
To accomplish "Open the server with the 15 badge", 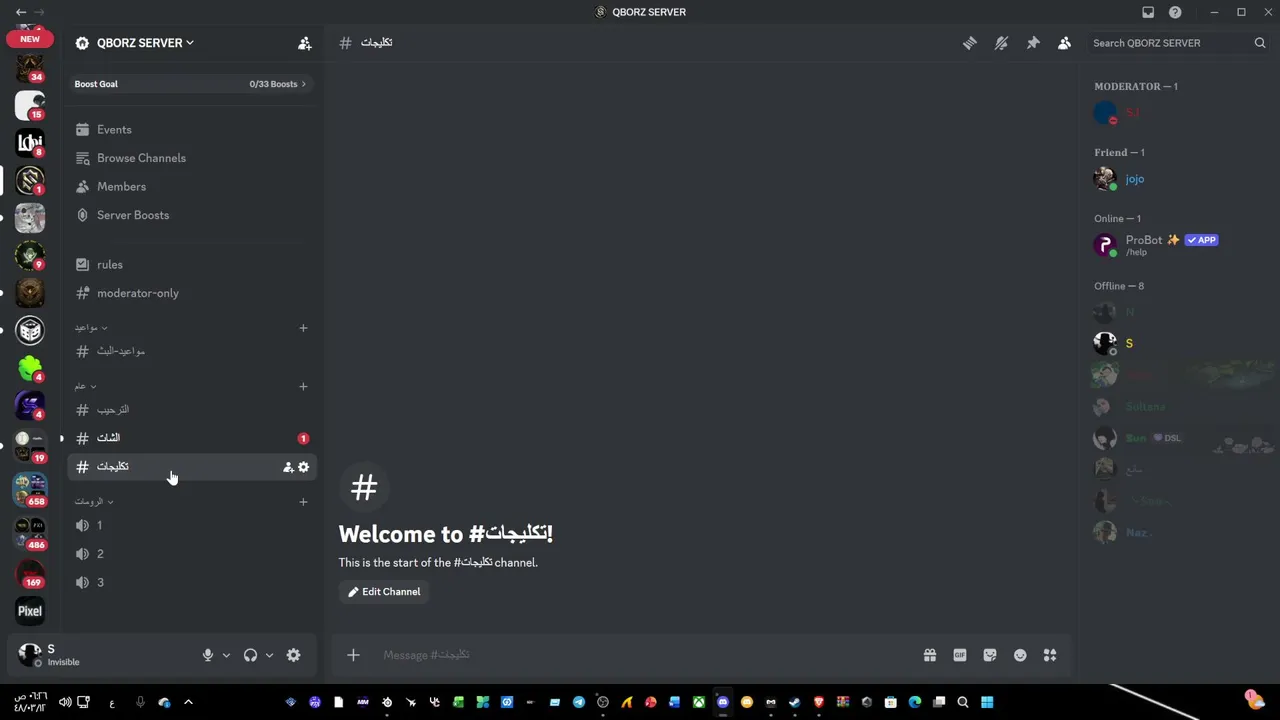I will 30,105.
